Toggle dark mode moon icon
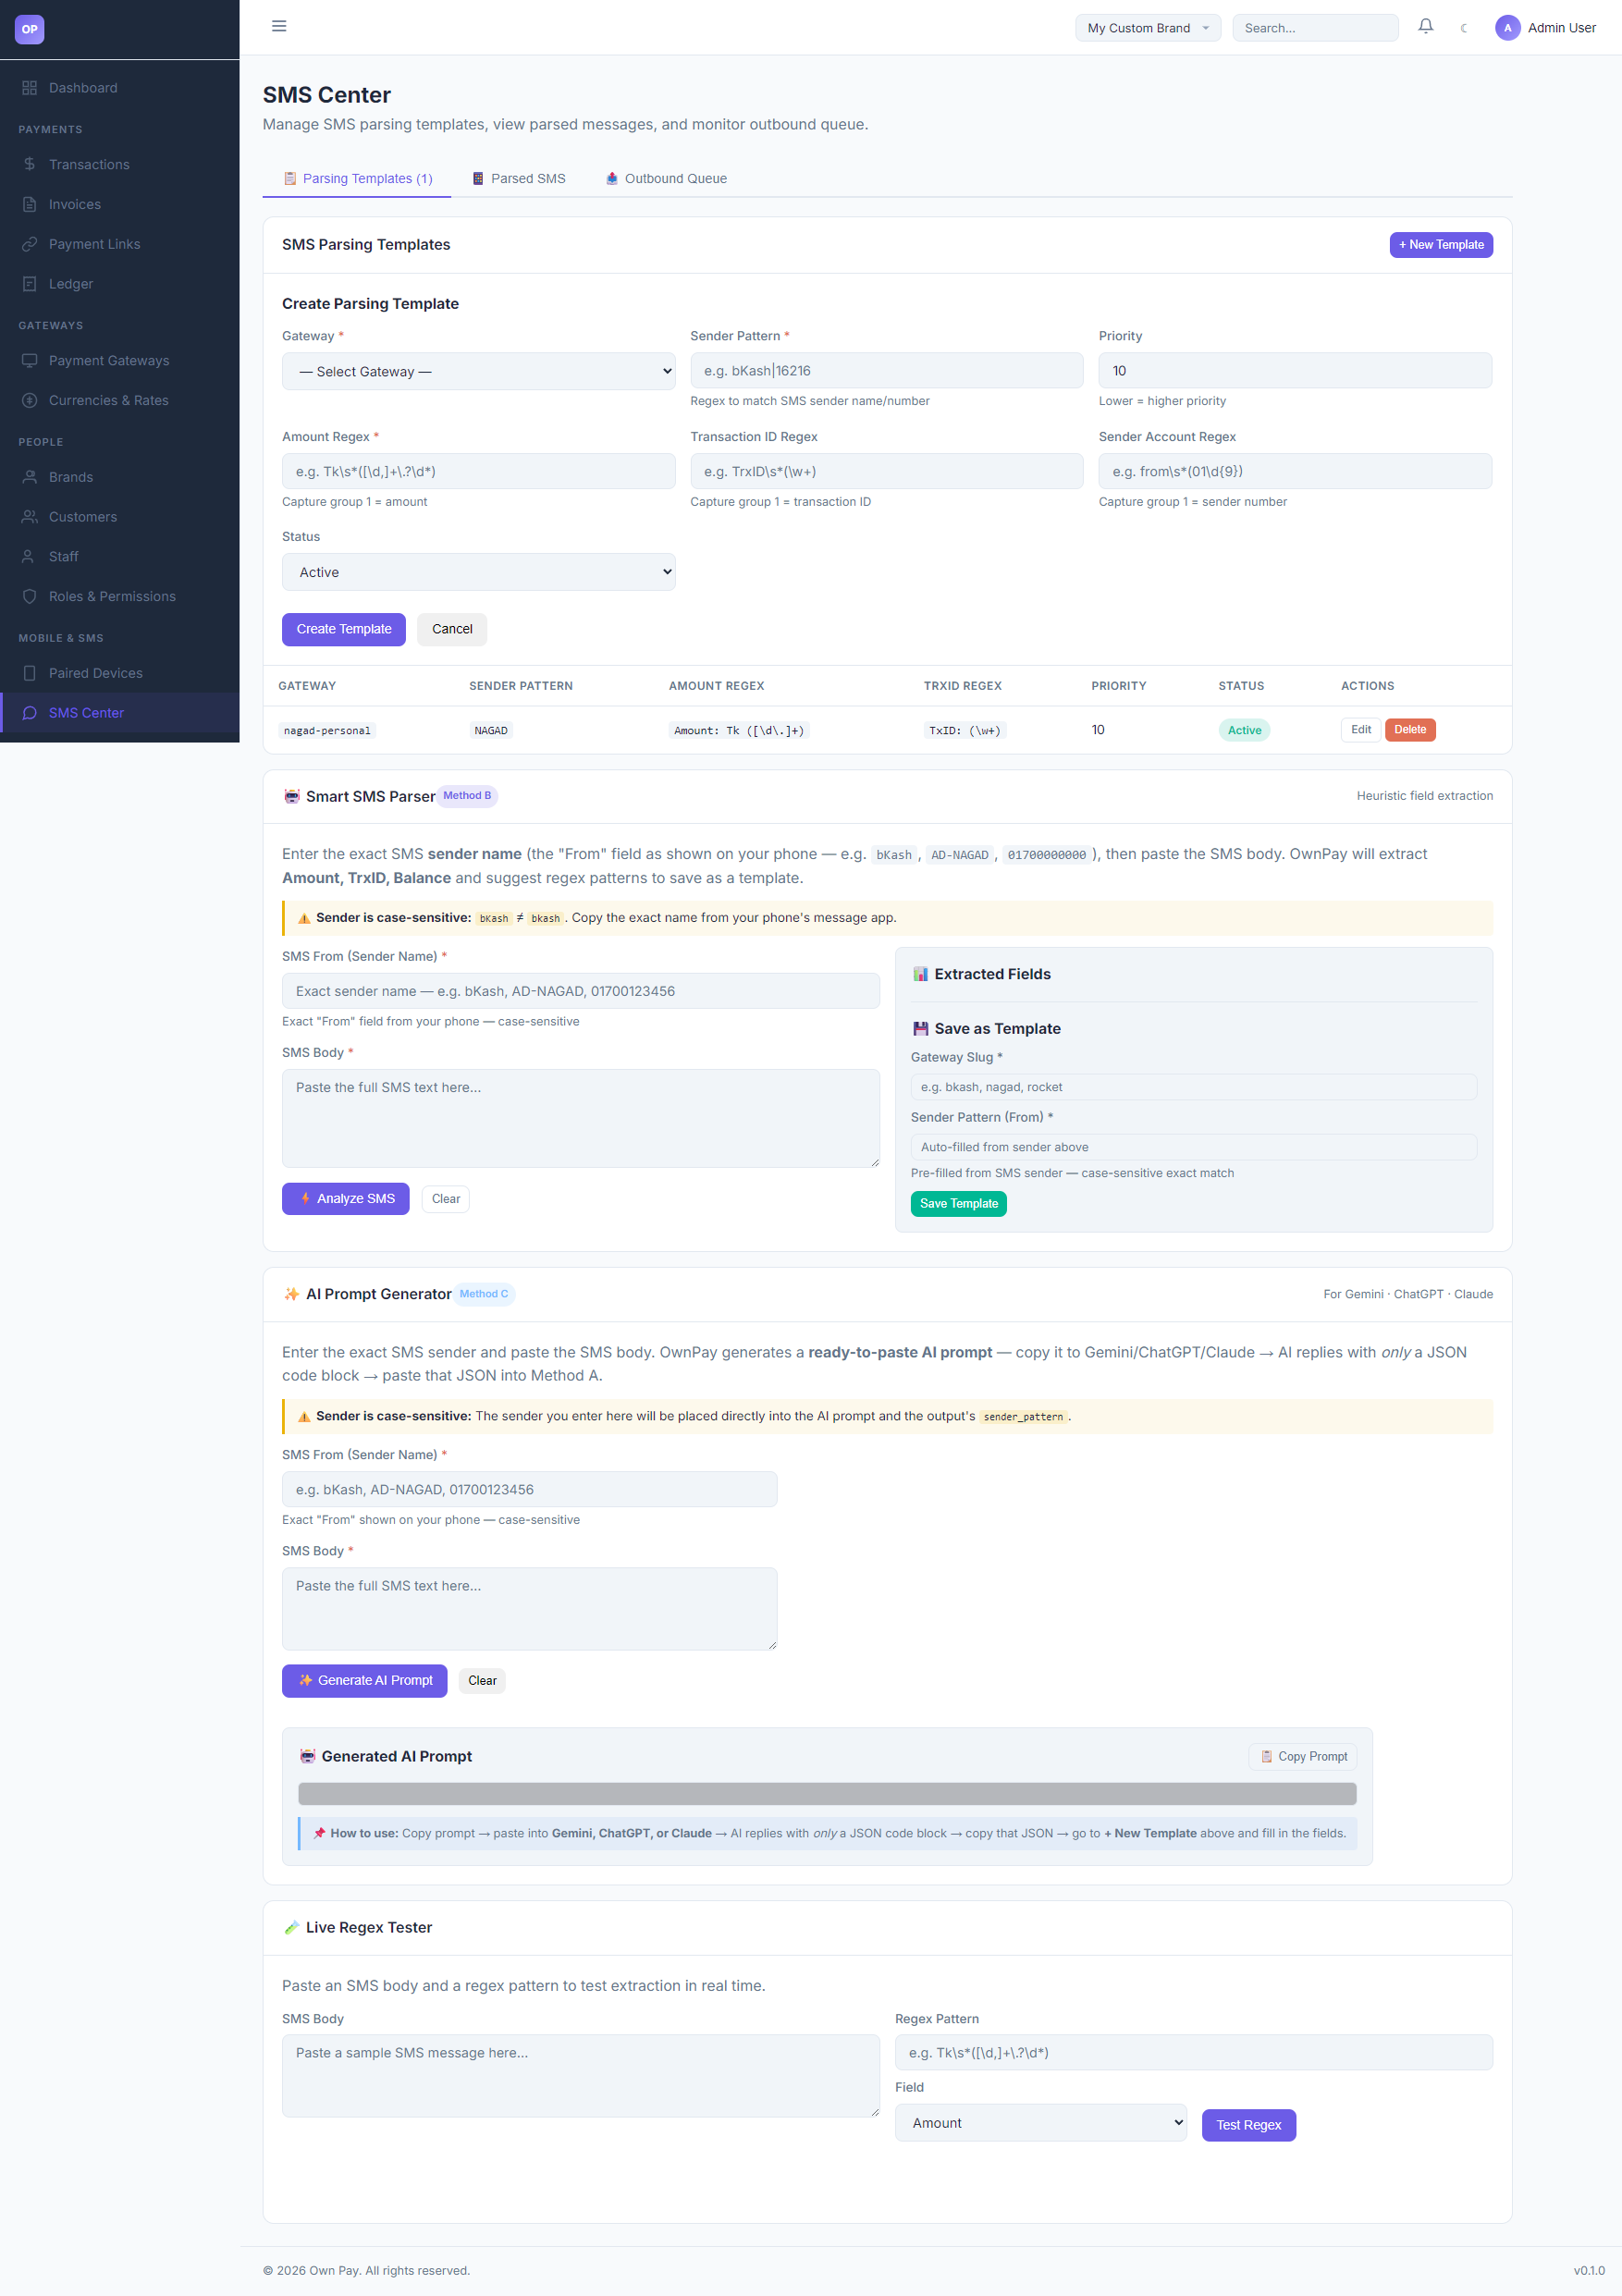Image resolution: width=1622 pixels, height=2296 pixels. [x=1464, y=28]
